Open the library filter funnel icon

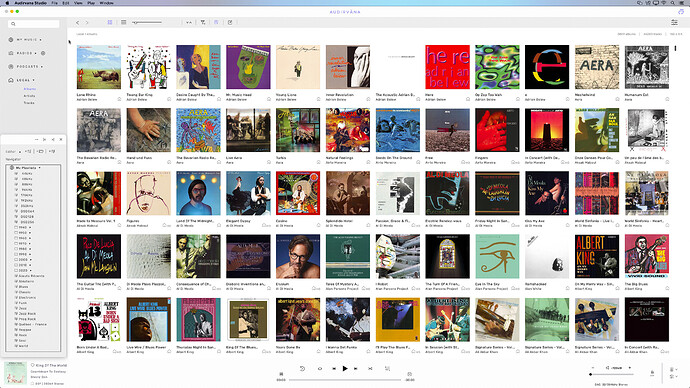pyautogui.click(x=203, y=22)
